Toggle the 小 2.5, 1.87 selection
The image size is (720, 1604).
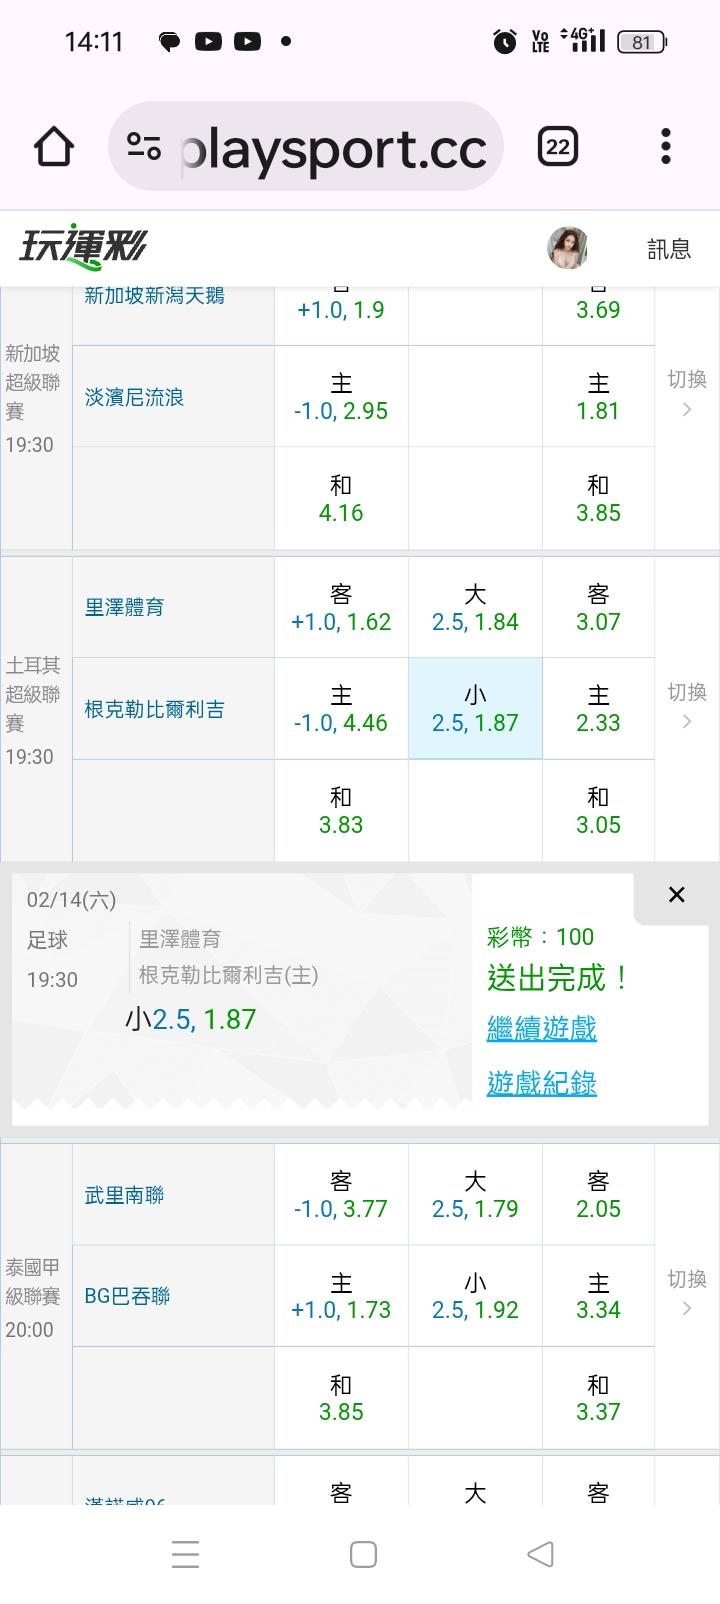475,709
